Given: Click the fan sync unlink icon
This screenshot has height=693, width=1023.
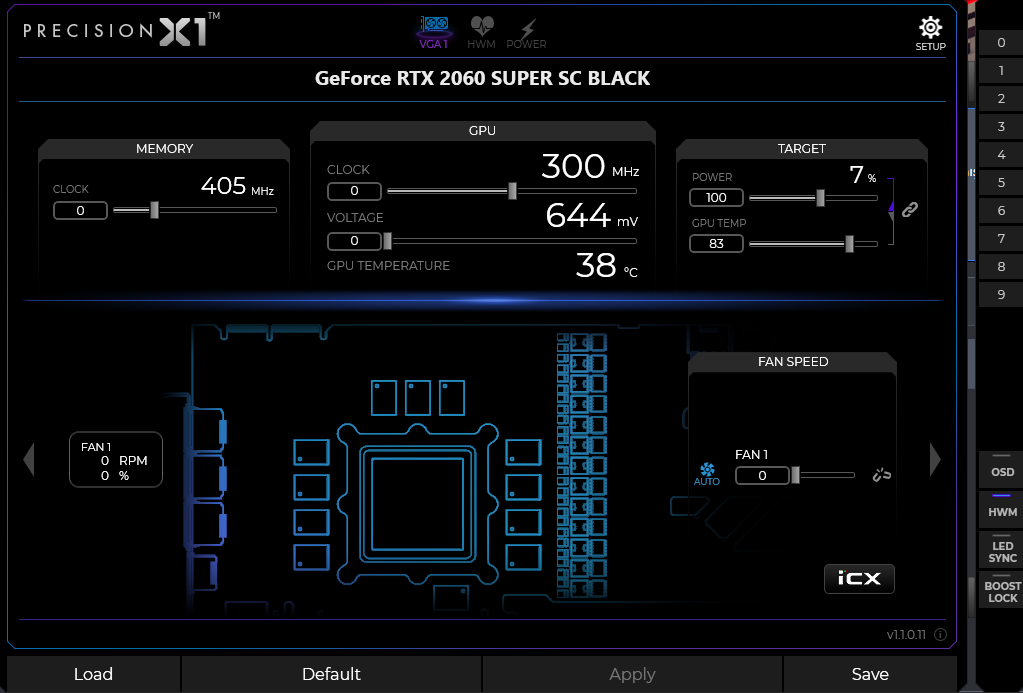Looking at the screenshot, I should pos(881,475).
